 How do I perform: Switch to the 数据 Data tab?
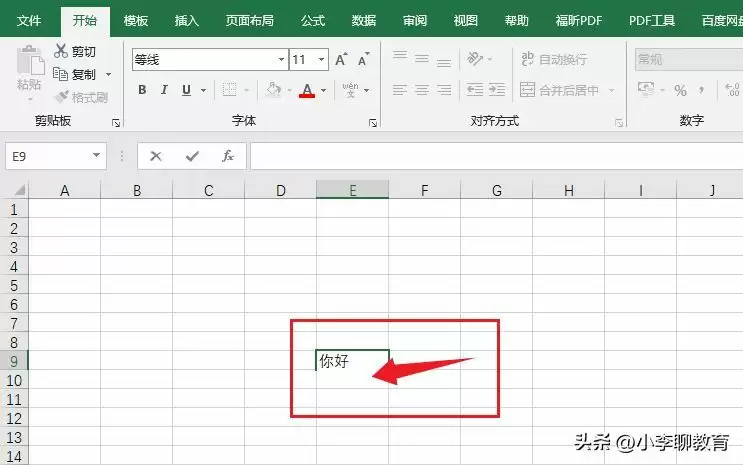(364, 20)
